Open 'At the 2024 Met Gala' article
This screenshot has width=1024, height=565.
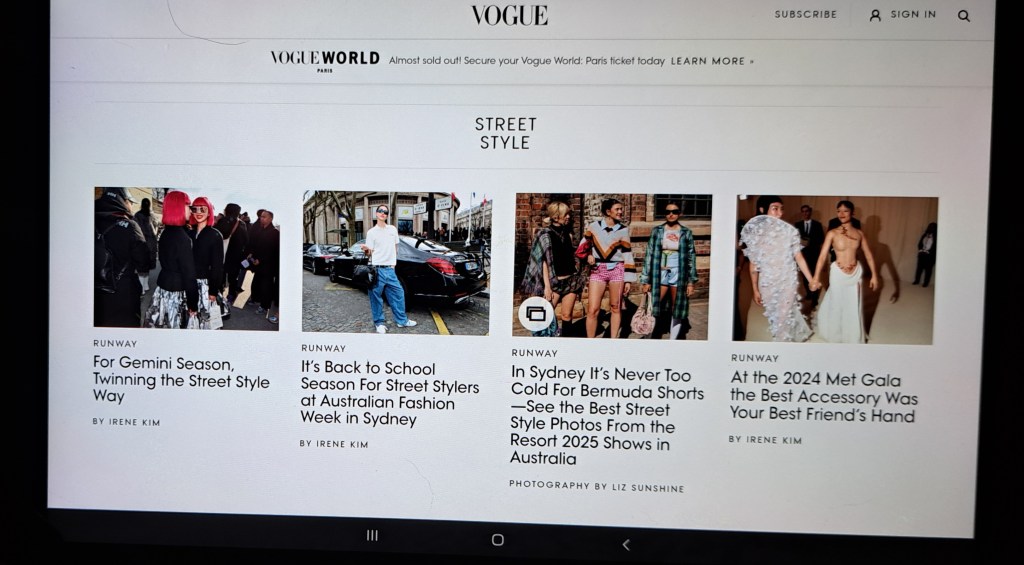click(x=824, y=396)
